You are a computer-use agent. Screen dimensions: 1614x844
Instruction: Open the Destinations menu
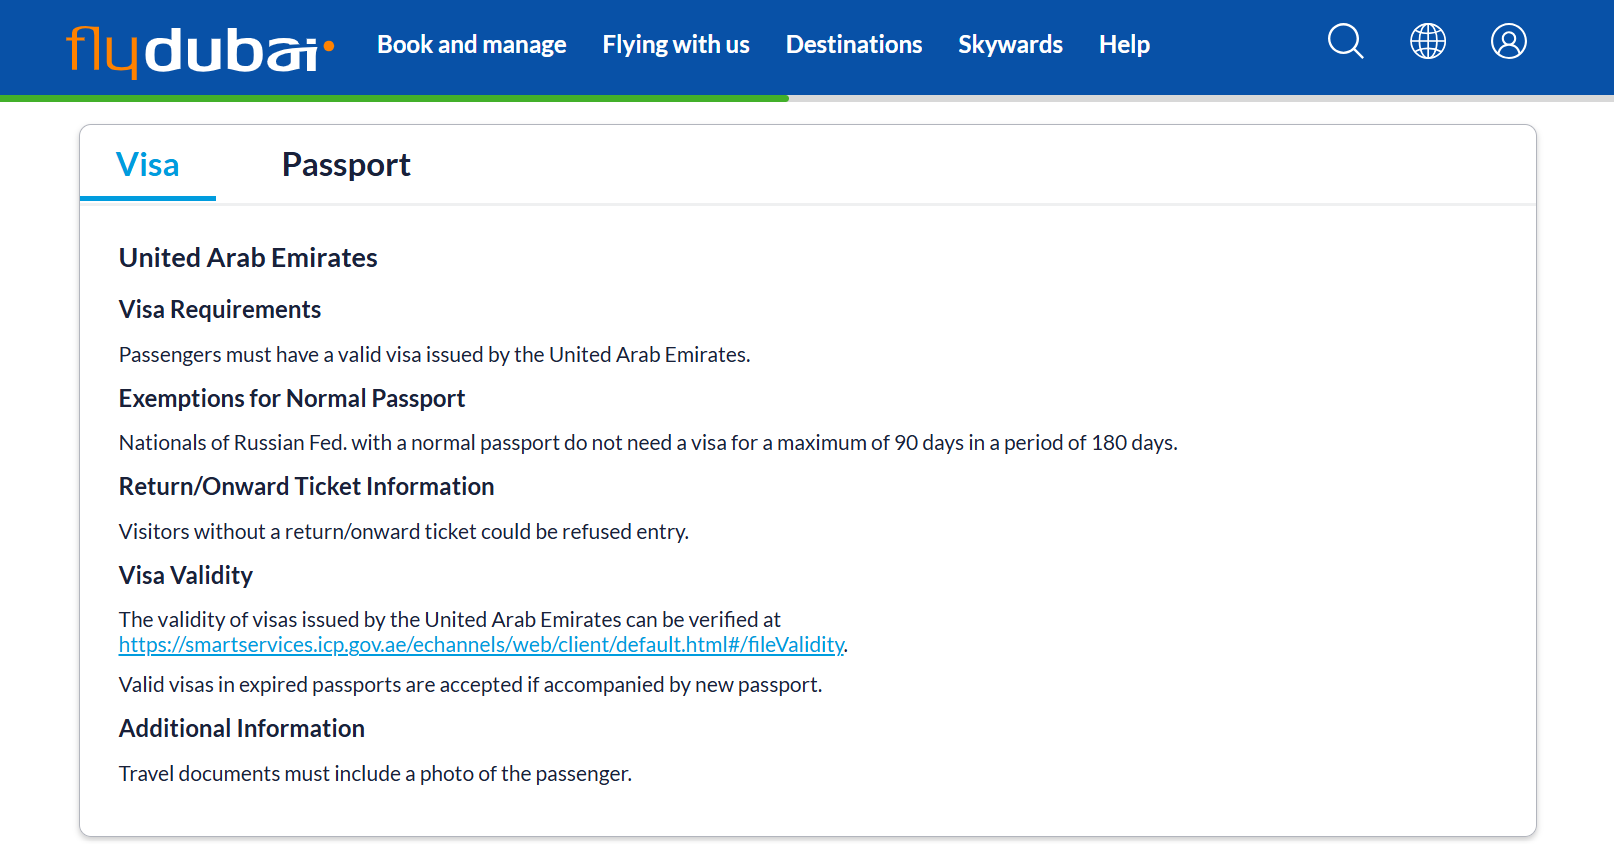pos(854,45)
